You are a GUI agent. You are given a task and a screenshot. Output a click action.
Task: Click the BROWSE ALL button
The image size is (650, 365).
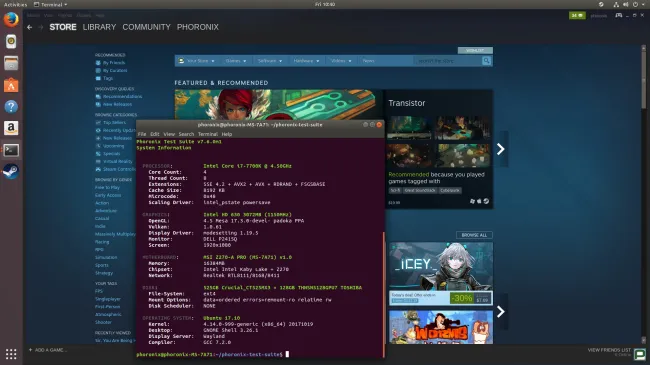pyautogui.click(x=474, y=235)
